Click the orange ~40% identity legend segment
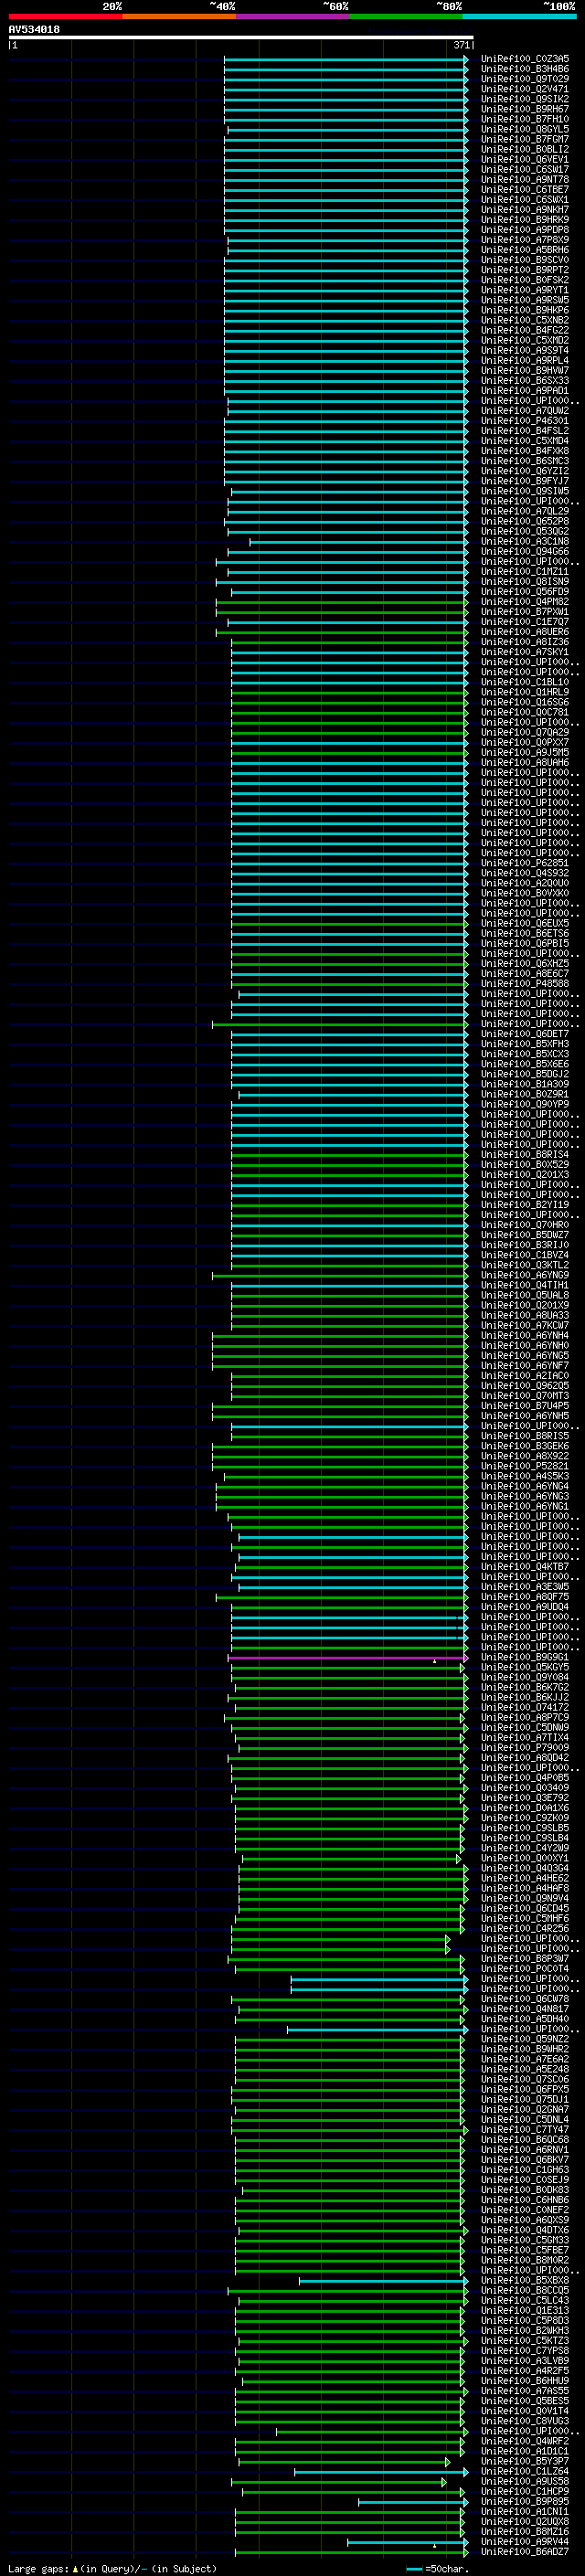Image resolution: width=585 pixels, height=2576 pixels. [179, 16]
